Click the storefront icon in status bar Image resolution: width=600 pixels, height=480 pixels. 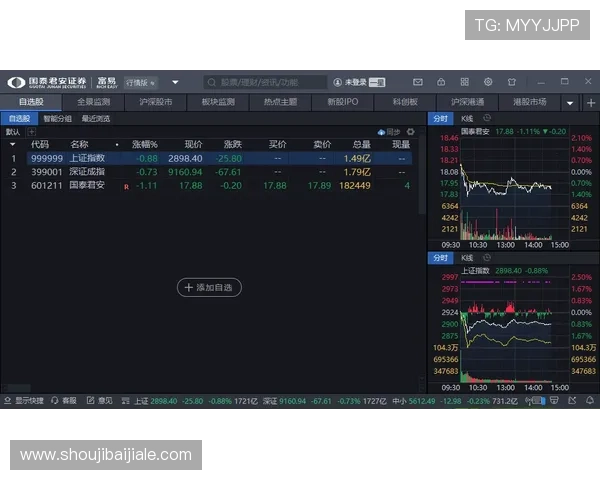(x=554, y=400)
